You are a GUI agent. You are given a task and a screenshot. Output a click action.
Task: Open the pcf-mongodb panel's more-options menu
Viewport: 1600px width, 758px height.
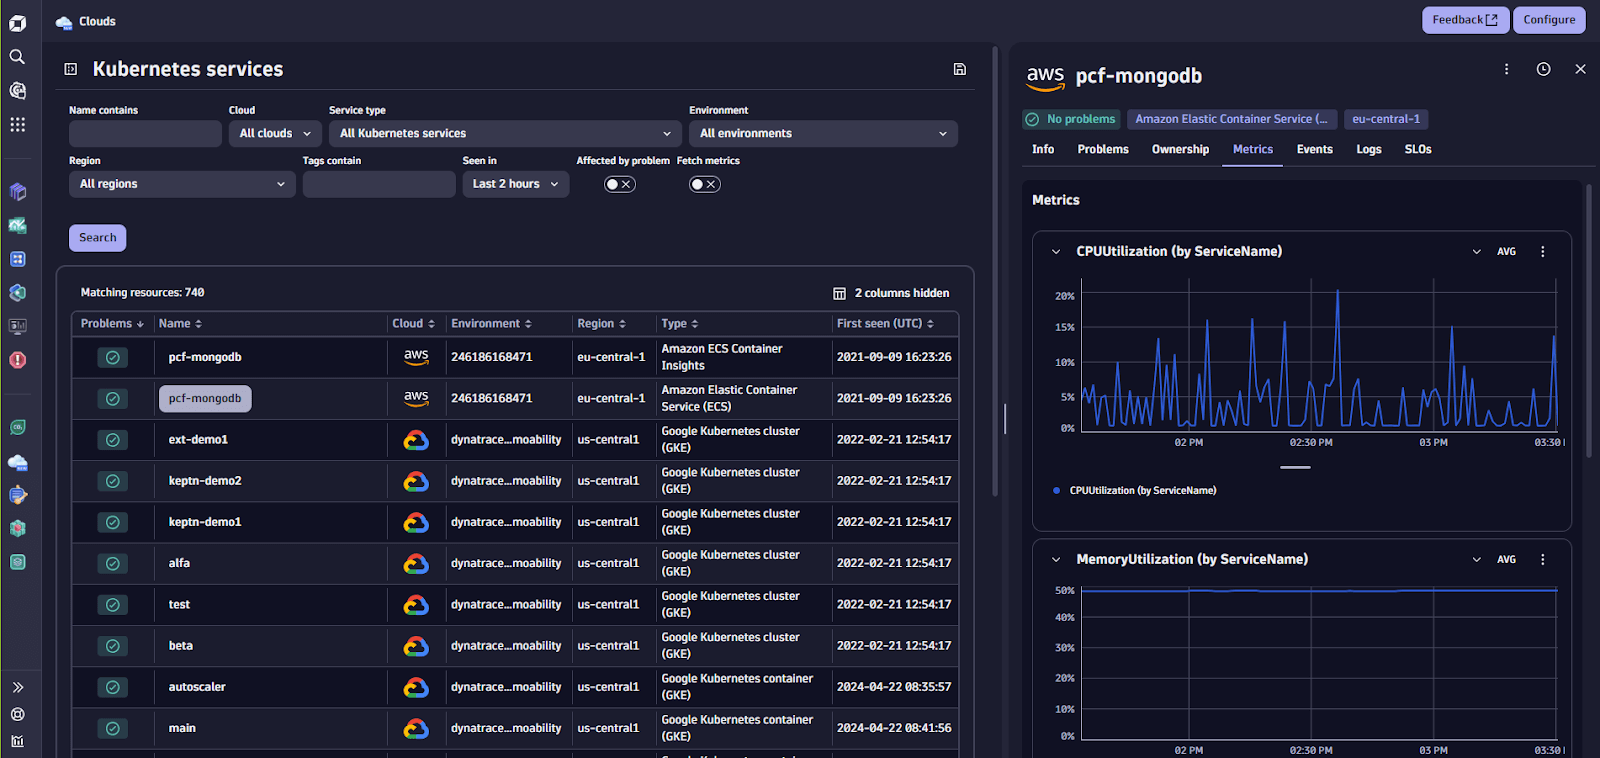pyautogui.click(x=1506, y=69)
